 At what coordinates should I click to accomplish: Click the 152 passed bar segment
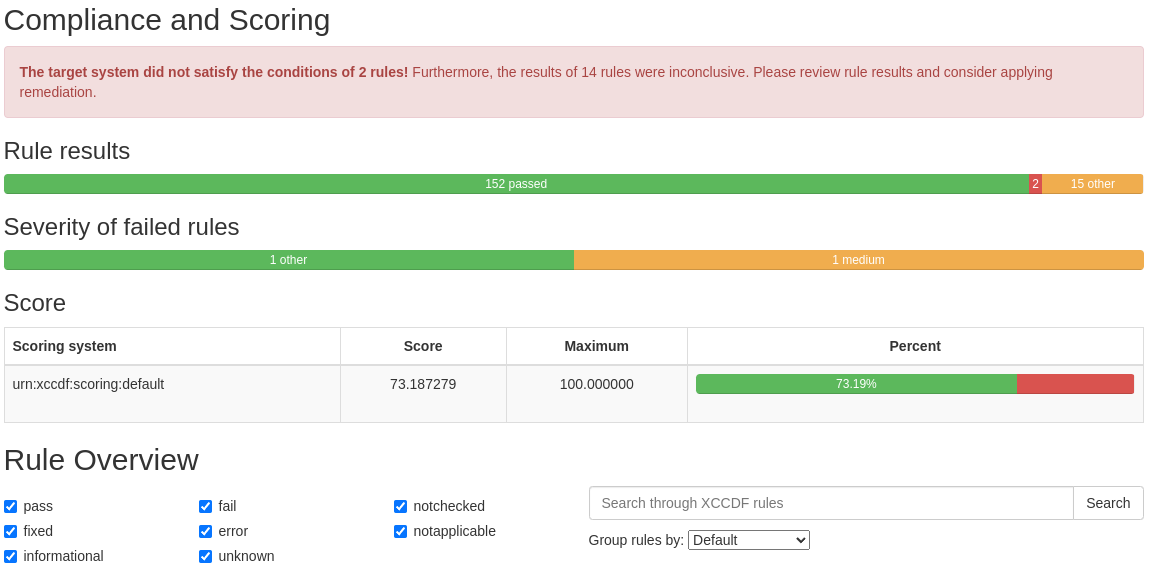(x=516, y=184)
